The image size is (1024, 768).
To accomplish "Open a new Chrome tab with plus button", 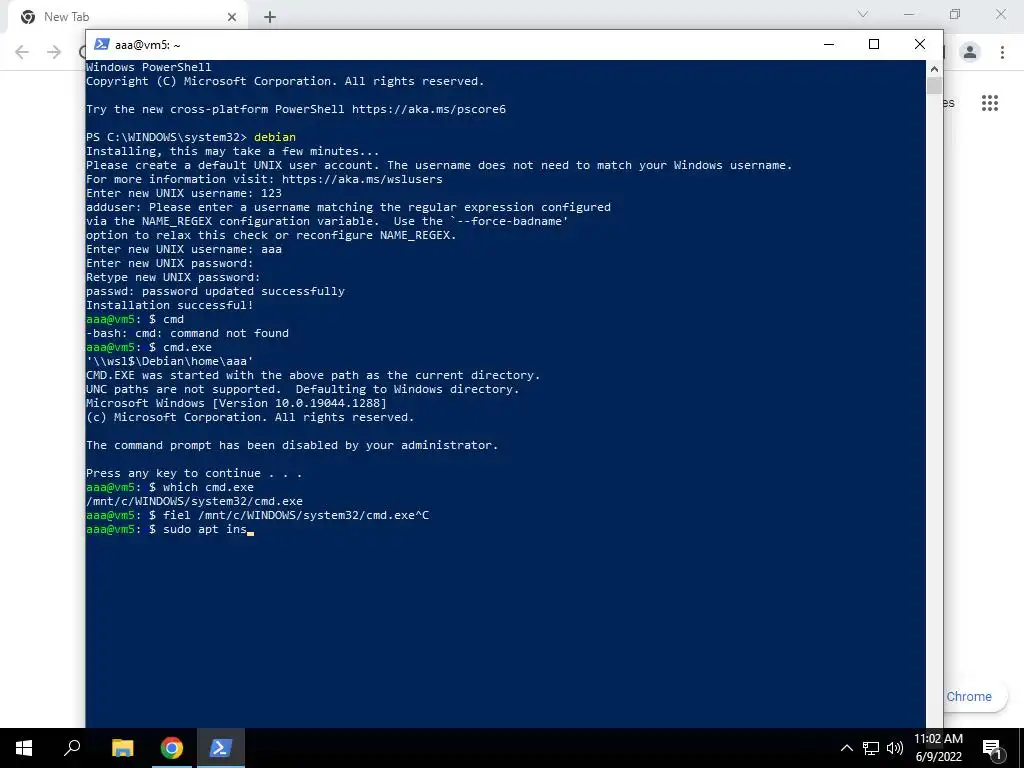I will pyautogui.click(x=270, y=17).
